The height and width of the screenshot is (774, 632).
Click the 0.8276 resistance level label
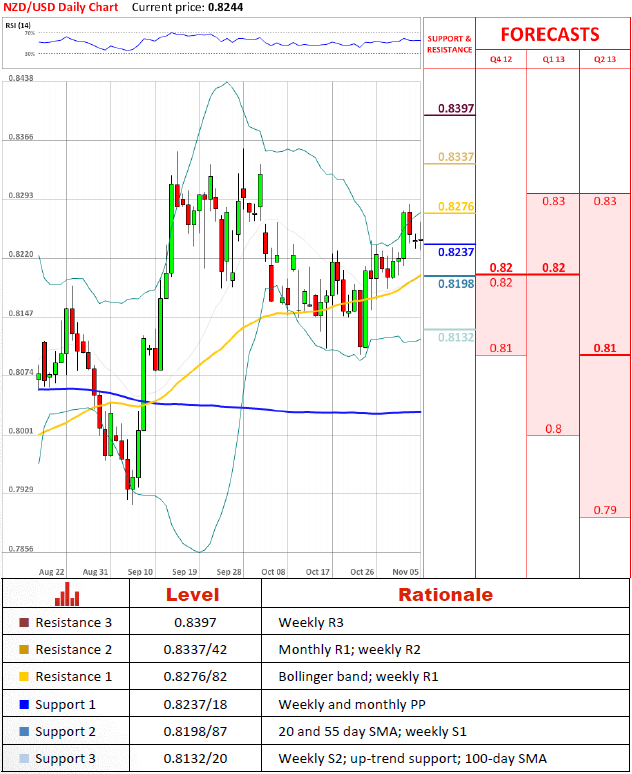pyautogui.click(x=456, y=206)
